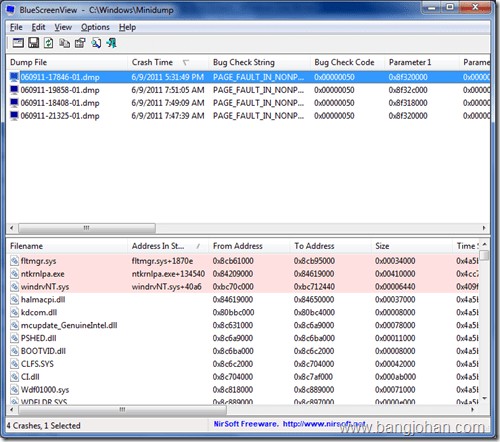Screen dimensions: 500x442
Task: Click the Exit toolbar icon
Action: click(111, 43)
